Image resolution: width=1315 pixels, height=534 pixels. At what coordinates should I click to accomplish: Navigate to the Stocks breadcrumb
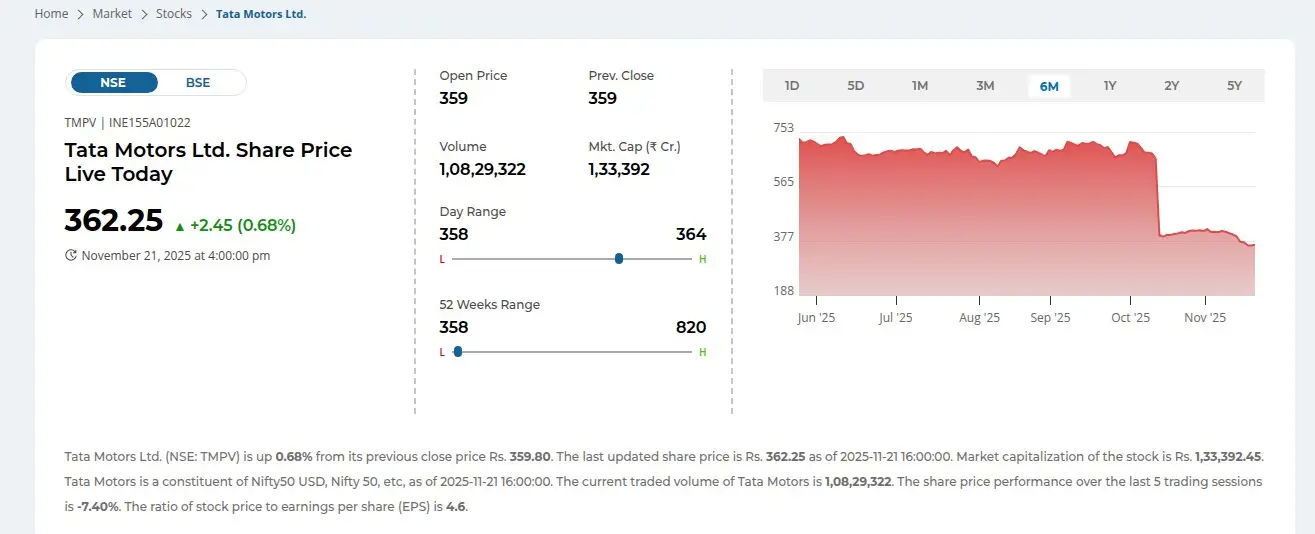coord(174,14)
